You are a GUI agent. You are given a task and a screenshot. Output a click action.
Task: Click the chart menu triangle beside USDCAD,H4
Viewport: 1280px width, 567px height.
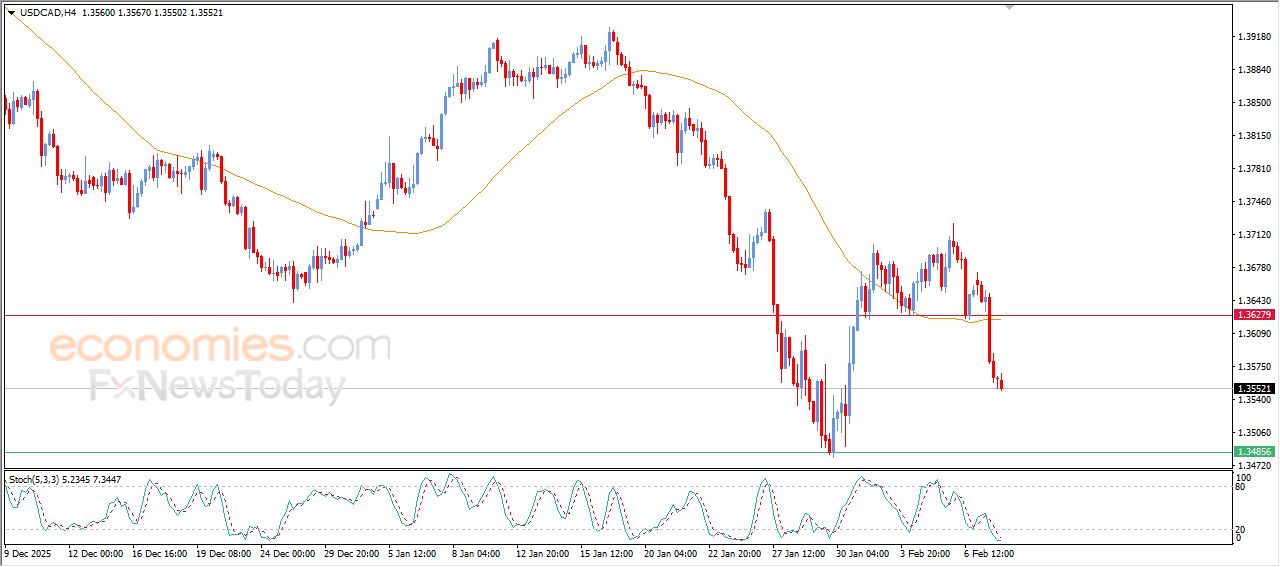click(11, 13)
